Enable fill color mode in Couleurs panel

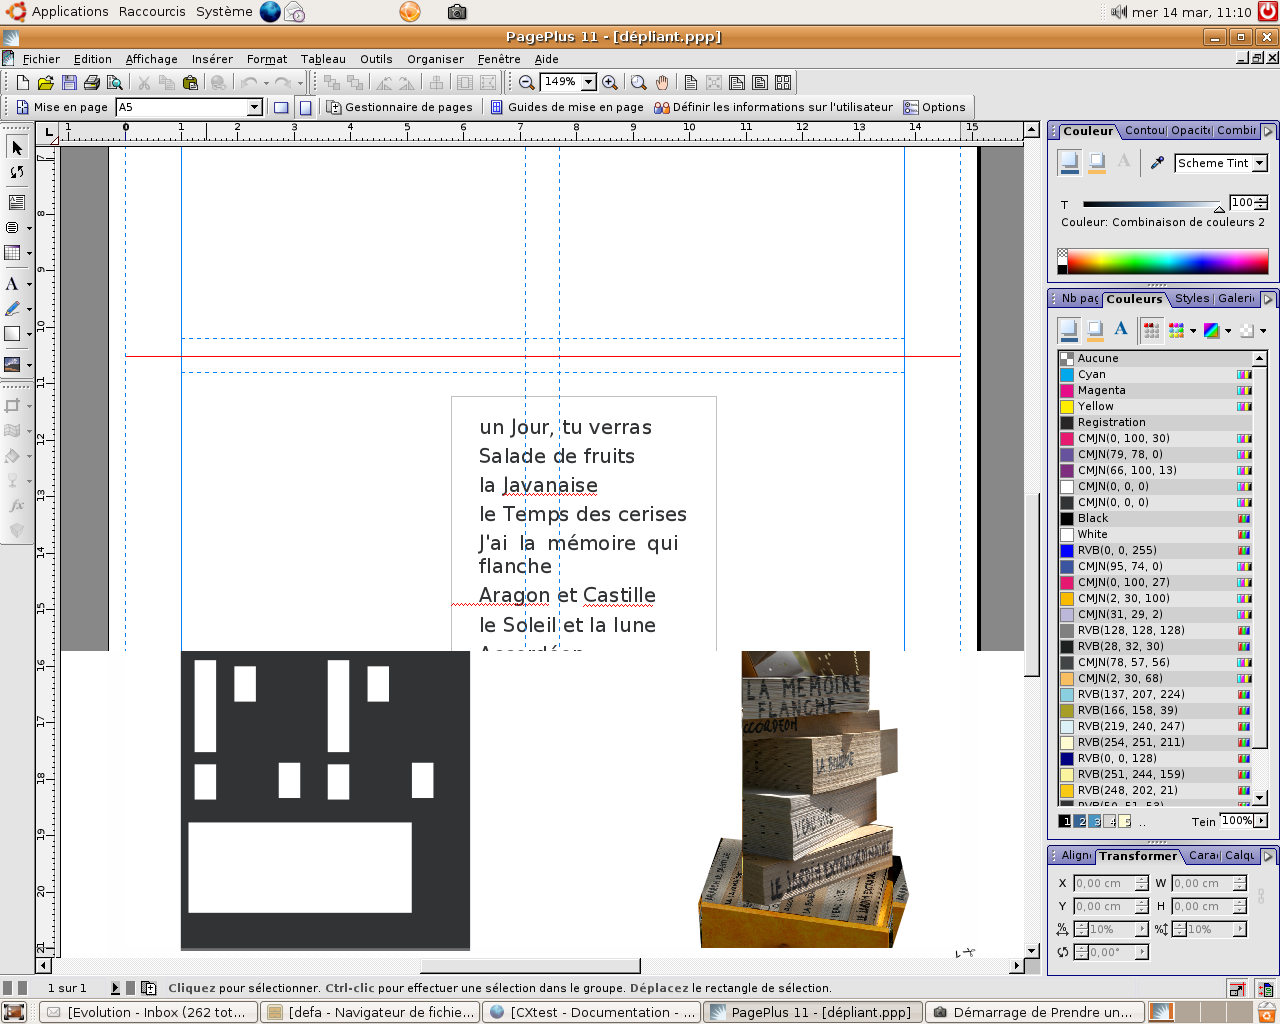point(1069,329)
